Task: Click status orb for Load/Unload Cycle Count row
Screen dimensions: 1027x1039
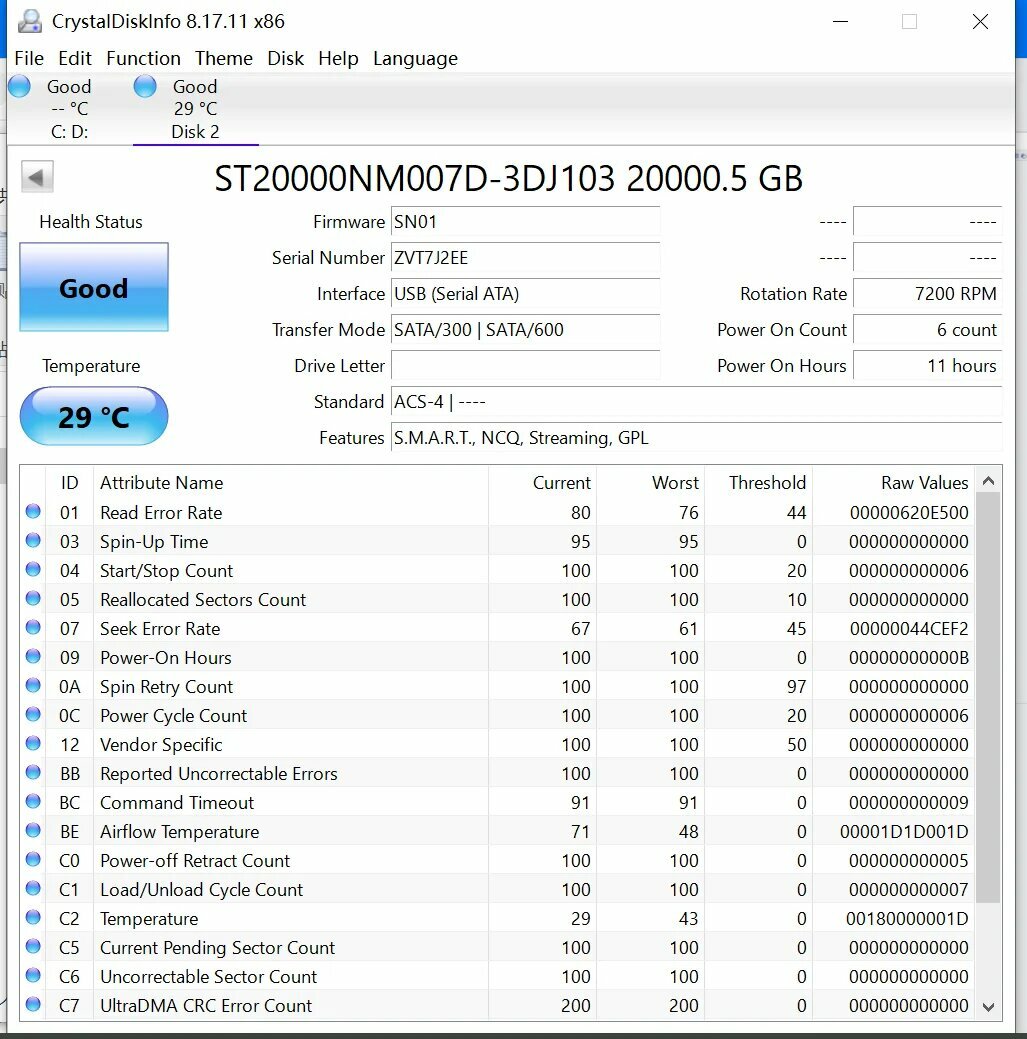Action: 33,889
